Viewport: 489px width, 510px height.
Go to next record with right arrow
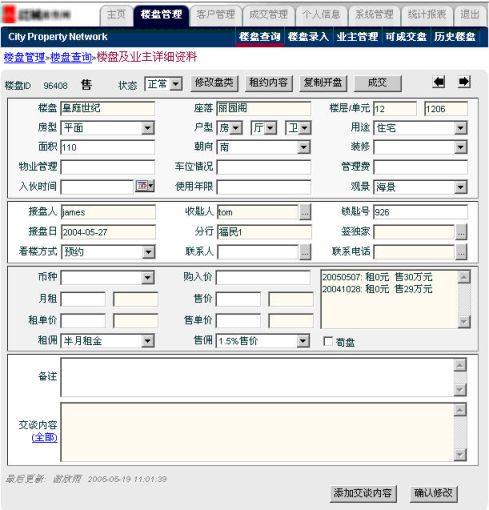(464, 82)
